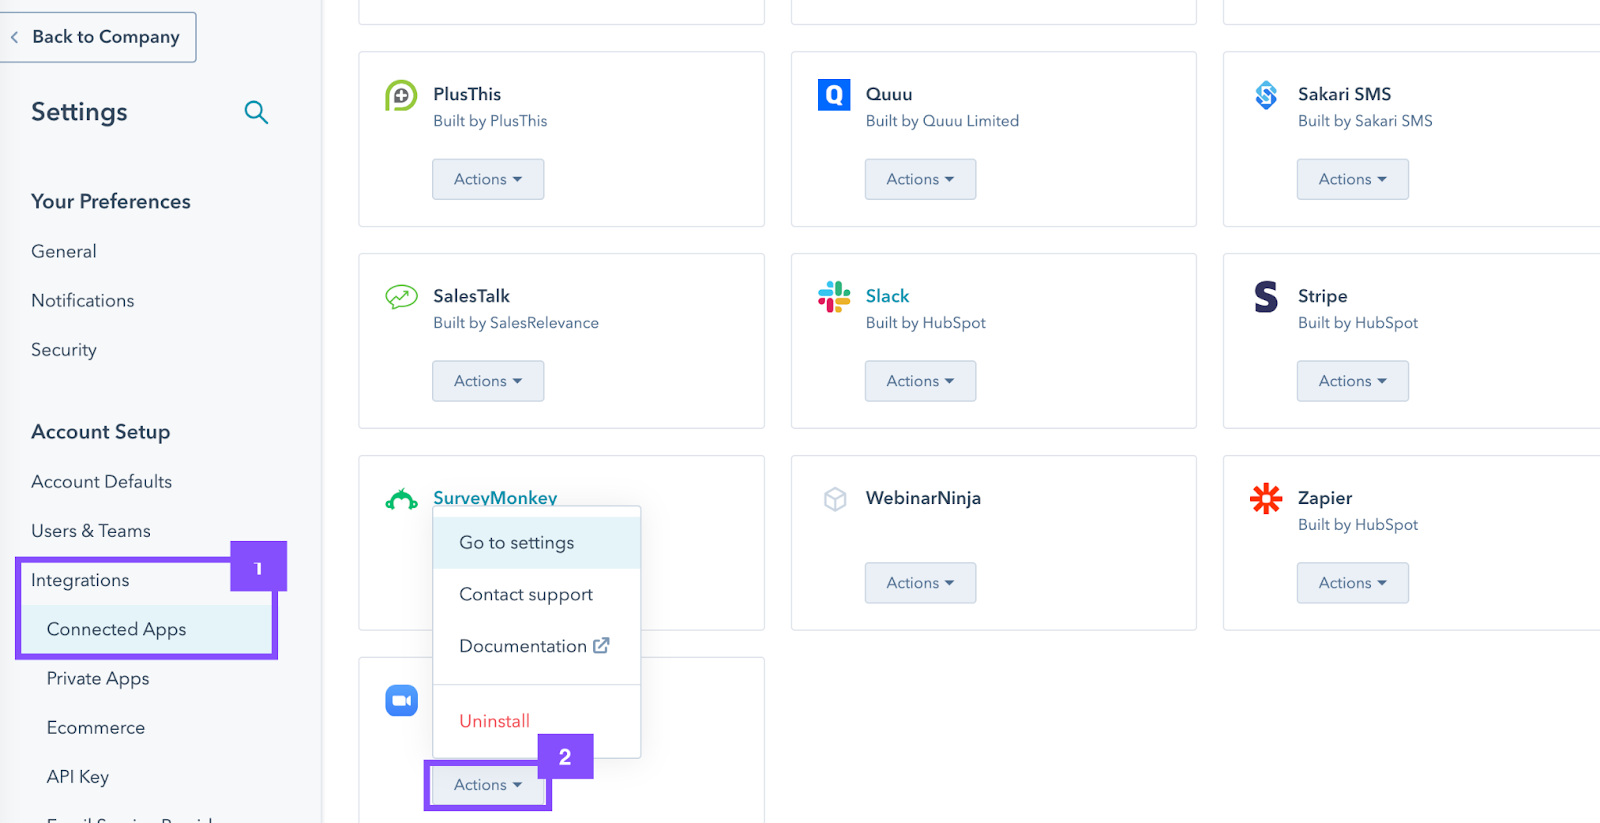This screenshot has height=823, width=1600.
Task: Click the Stripe app logo
Action: [1266, 297]
